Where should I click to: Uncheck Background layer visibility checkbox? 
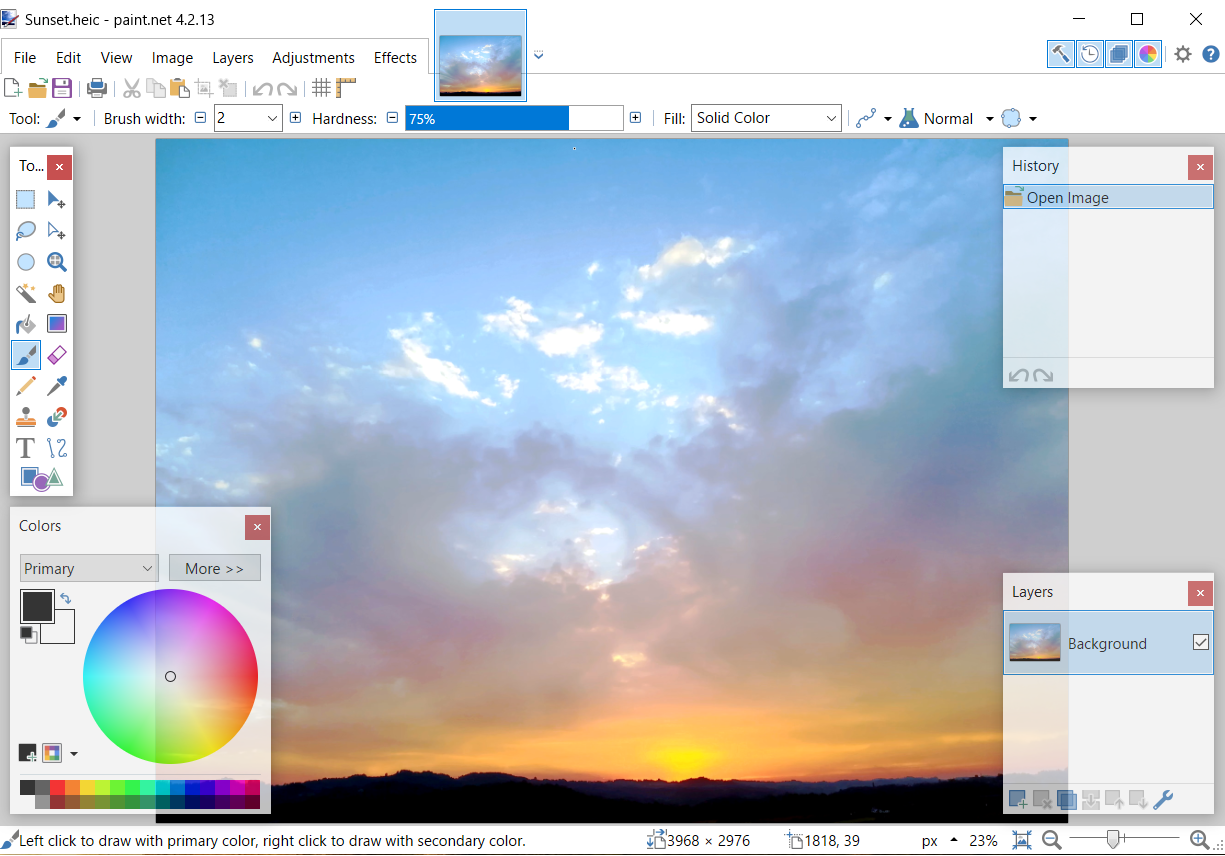pyautogui.click(x=1201, y=643)
